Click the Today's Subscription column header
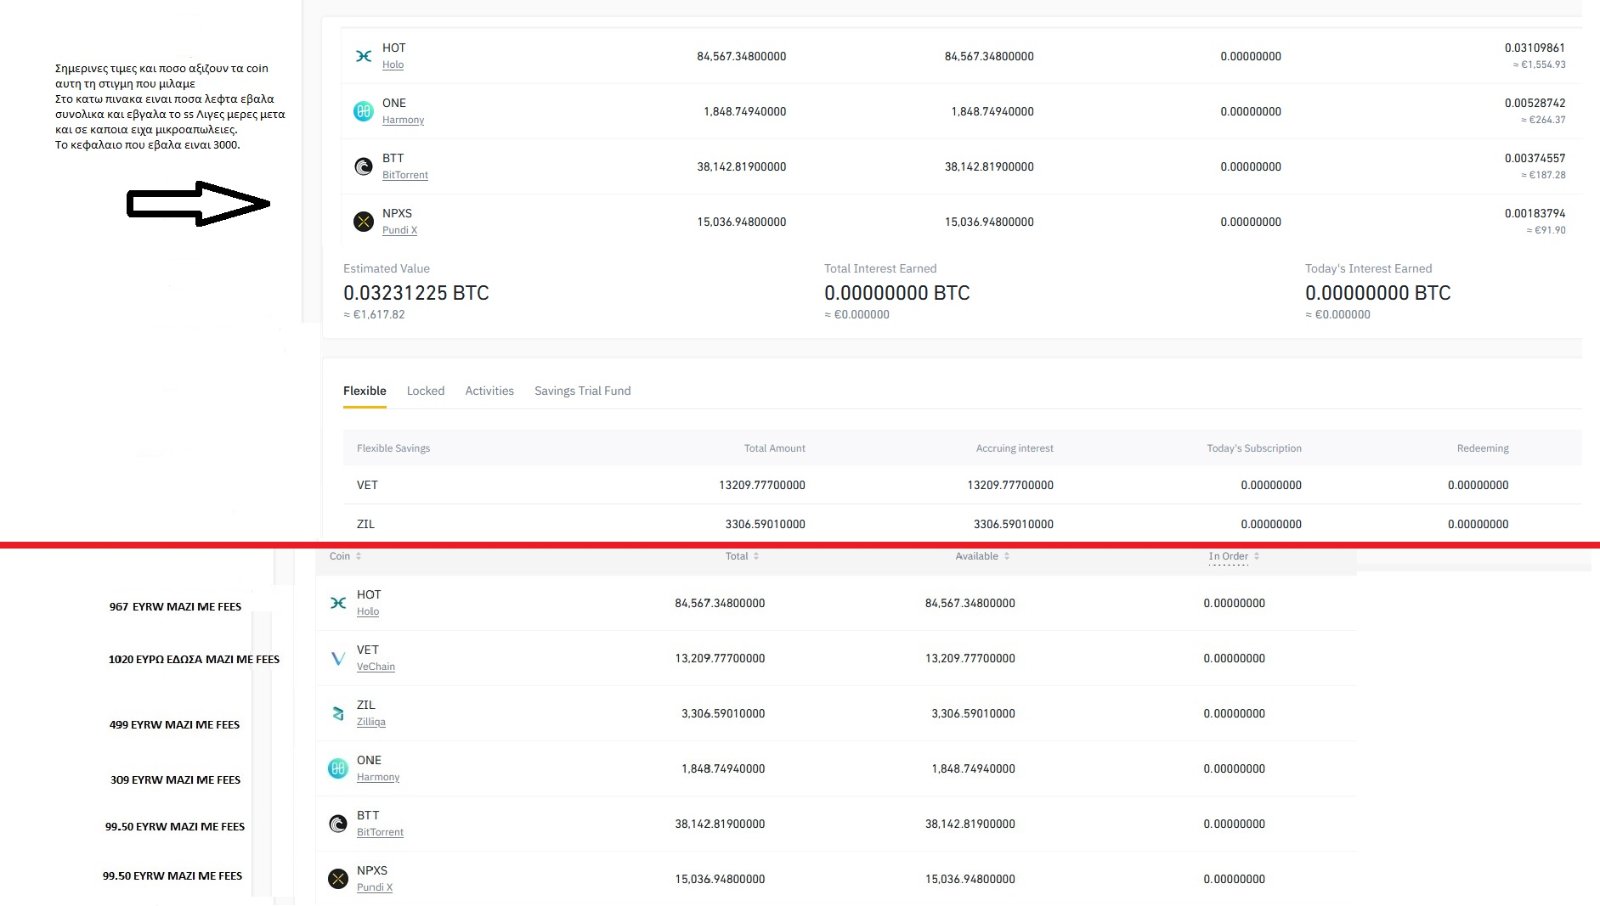This screenshot has width=1600, height=906. click(x=1254, y=448)
